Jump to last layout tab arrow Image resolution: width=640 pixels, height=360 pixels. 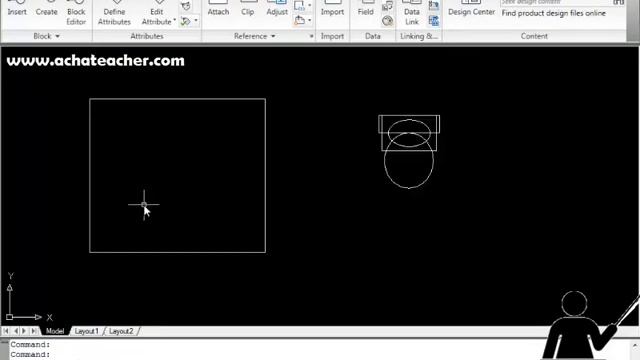34,331
